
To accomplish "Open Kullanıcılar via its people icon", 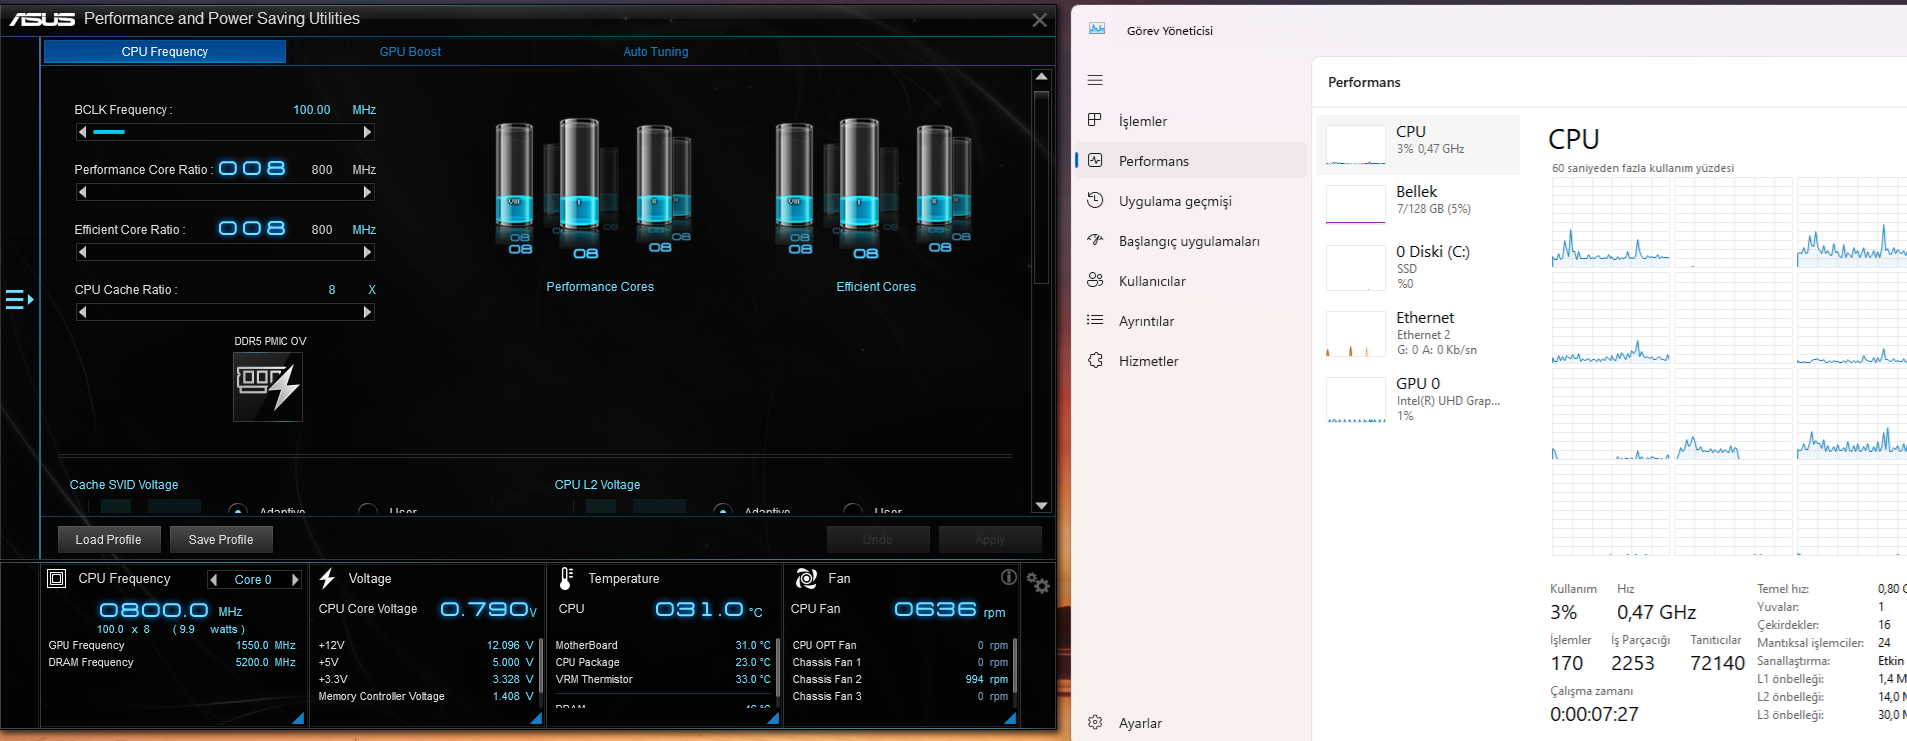I will click(1095, 280).
